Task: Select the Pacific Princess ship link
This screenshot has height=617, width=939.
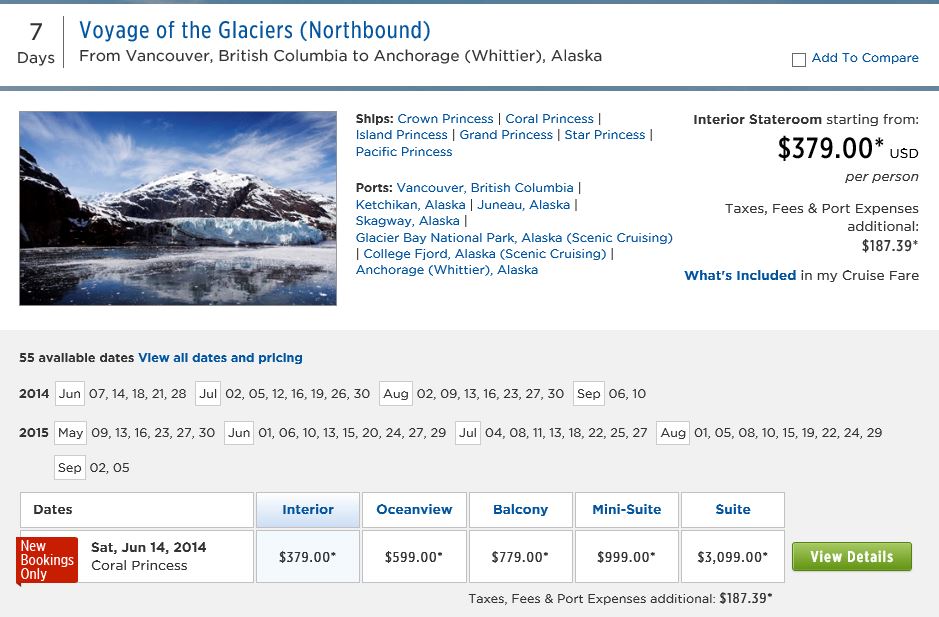Action: click(x=404, y=152)
